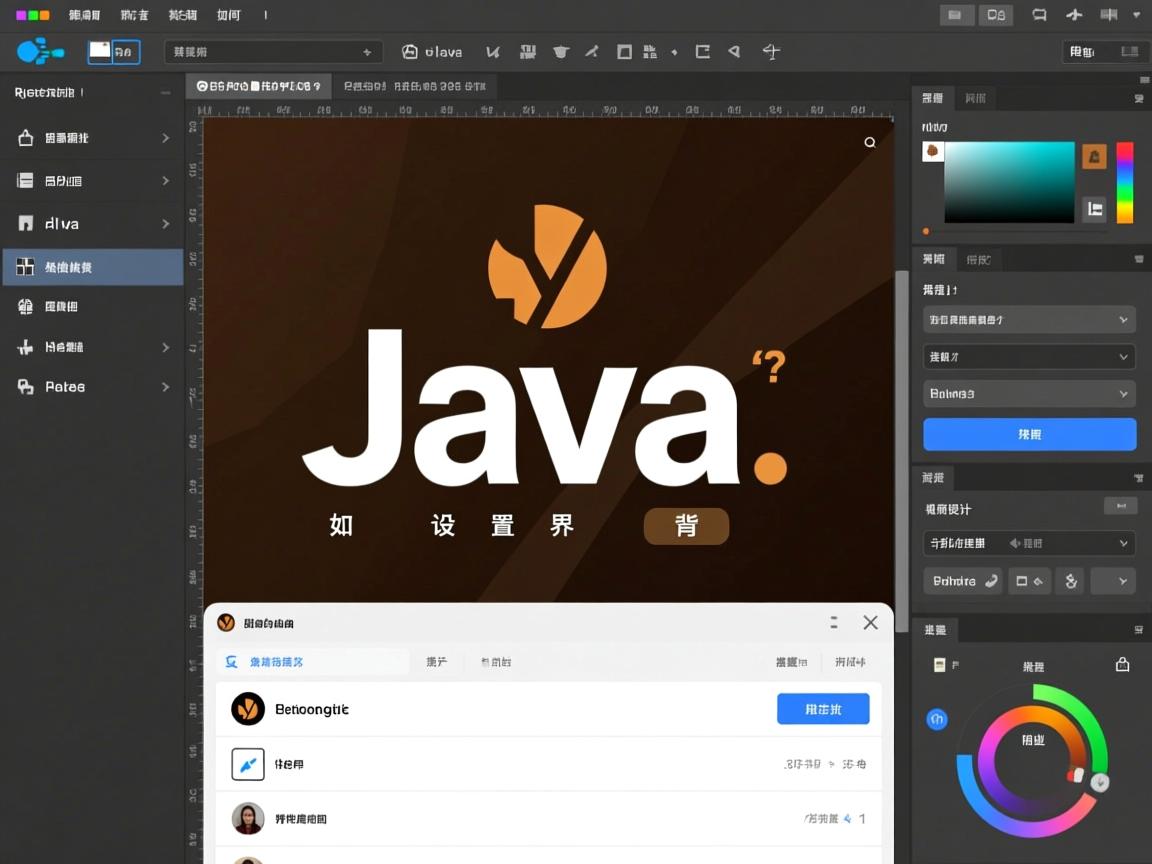Expand the Petes section in the left sidebar
This screenshot has width=1152, height=864.
92,388
